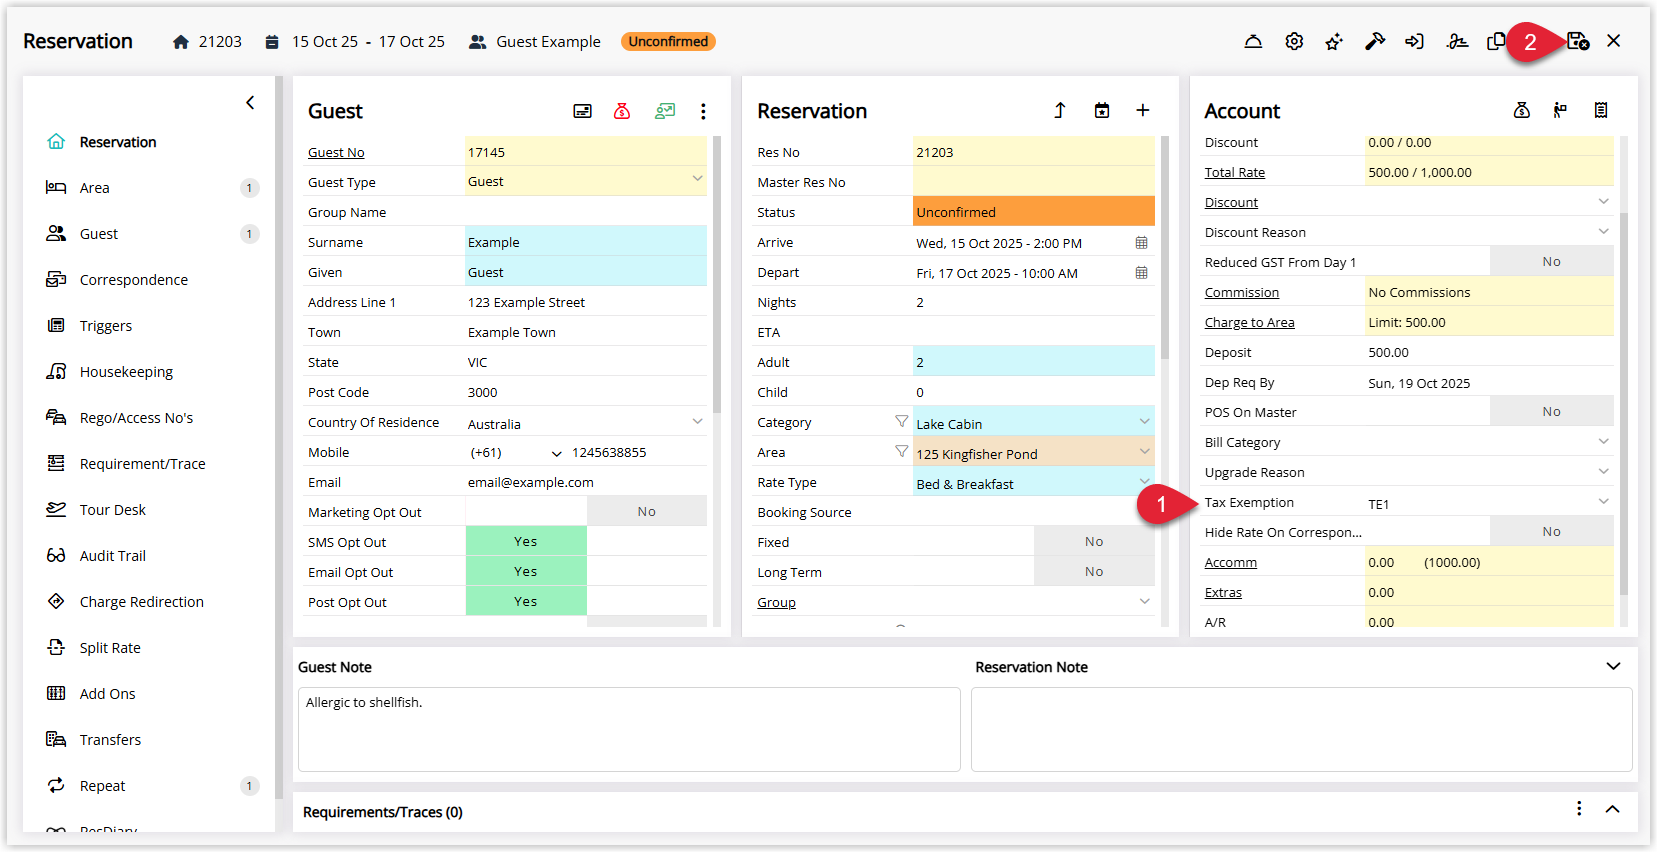Open Charge Redirection in sidebar
This screenshot has height=853, width=1658.
coord(141,602)
